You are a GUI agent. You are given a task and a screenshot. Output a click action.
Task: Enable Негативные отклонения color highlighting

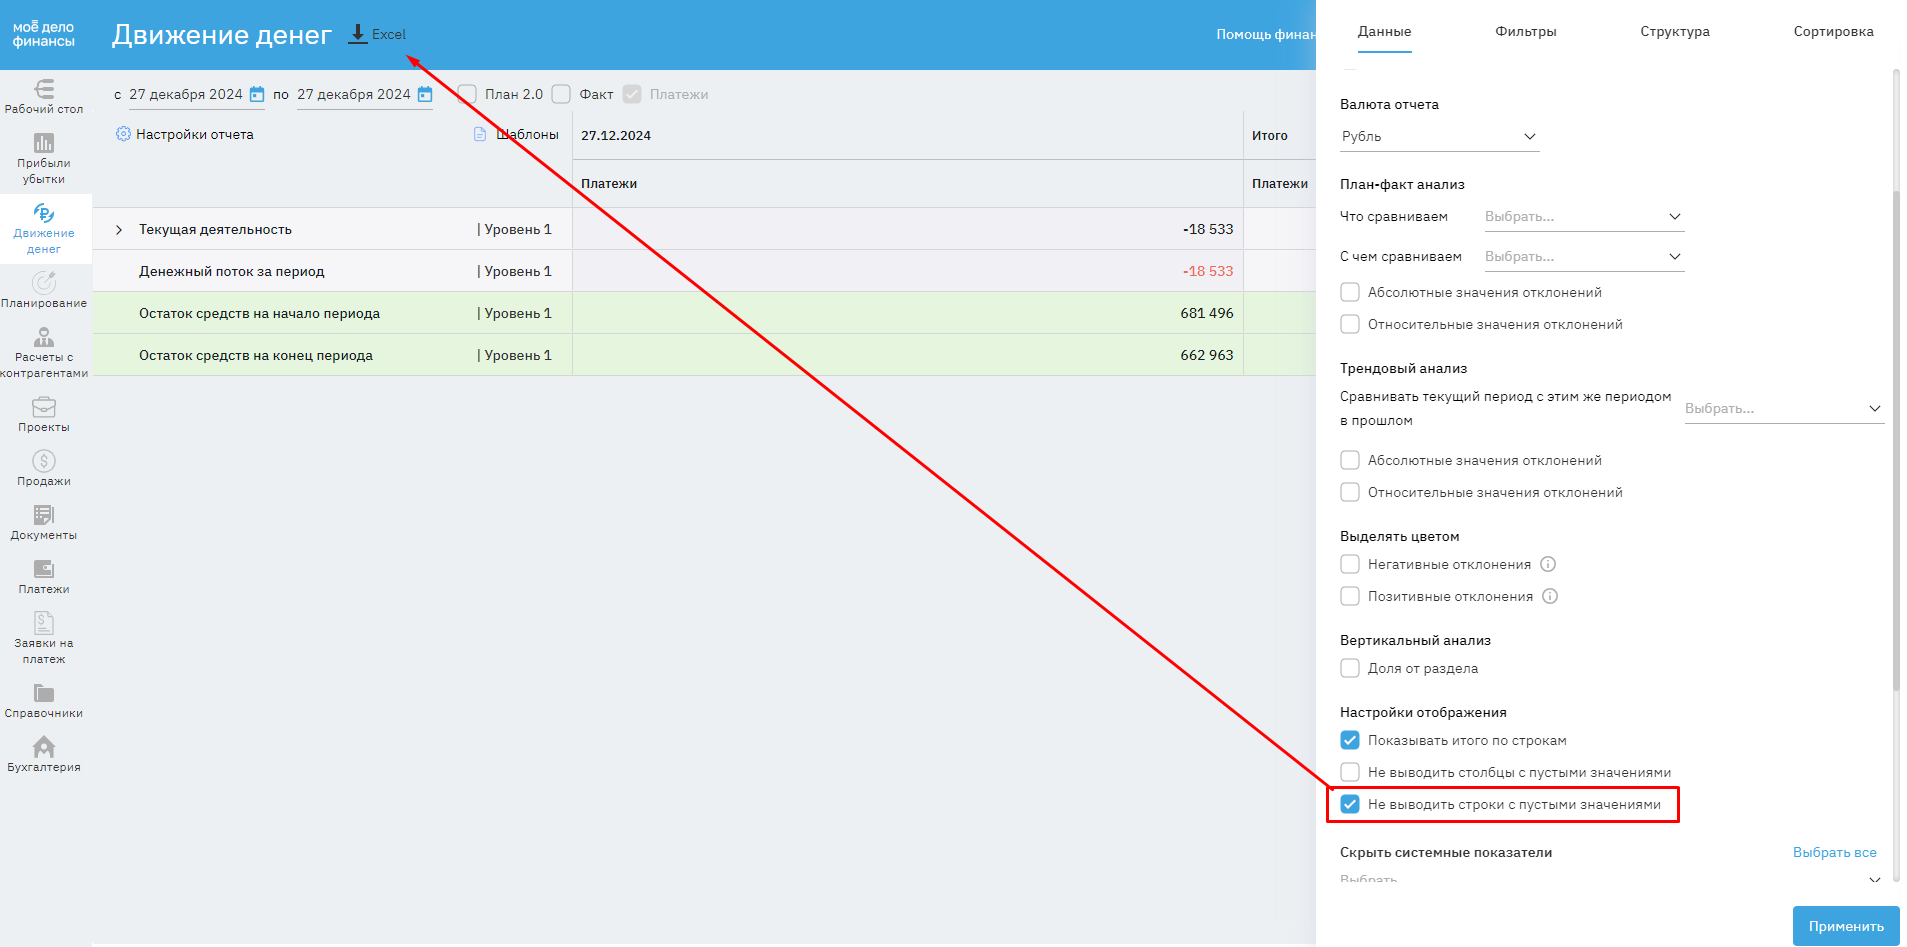coord(1350,564)
